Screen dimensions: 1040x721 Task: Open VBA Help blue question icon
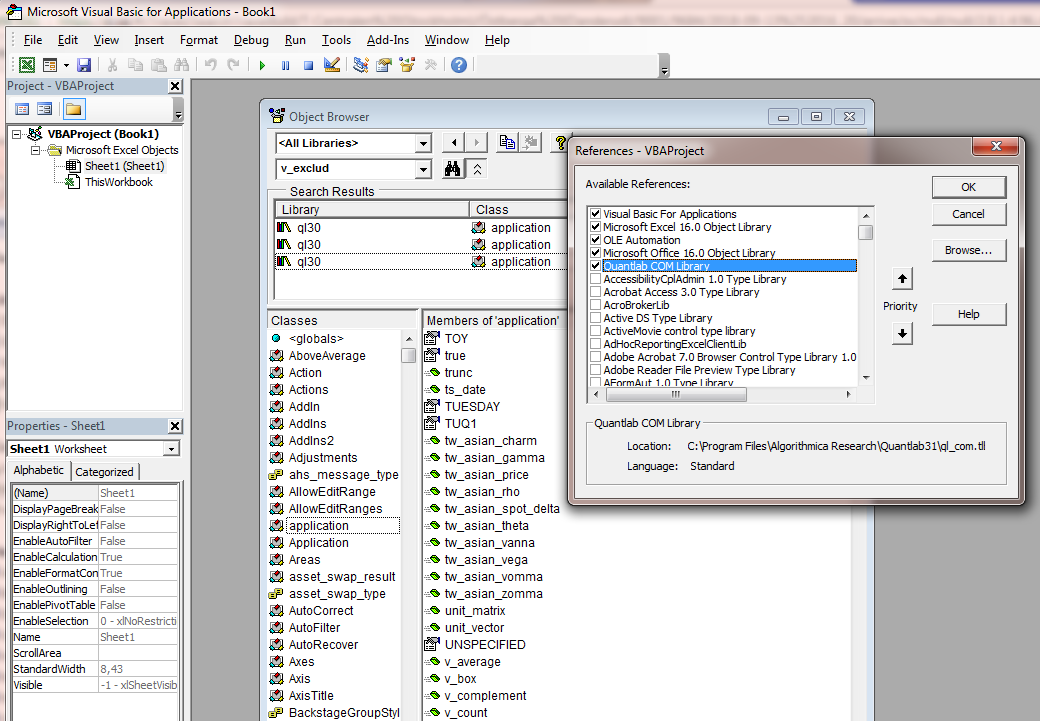coord(459,64)
